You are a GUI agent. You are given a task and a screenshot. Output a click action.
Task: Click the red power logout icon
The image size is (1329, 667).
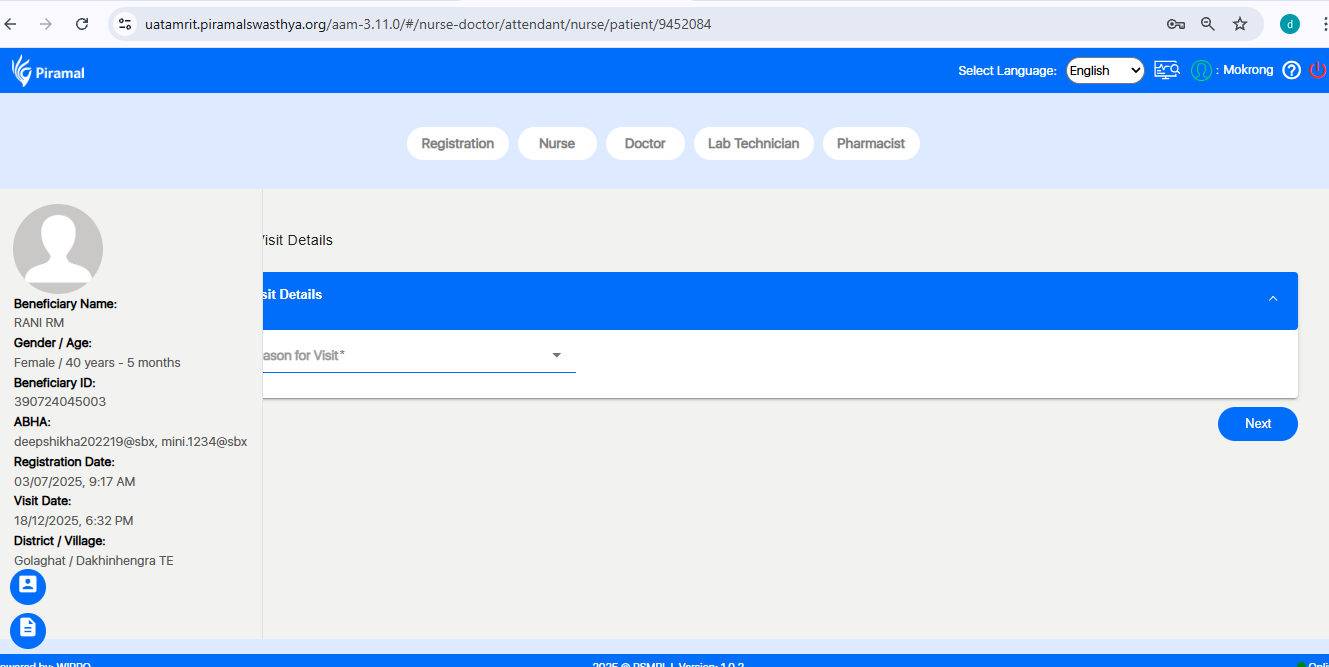point(1318,70)
